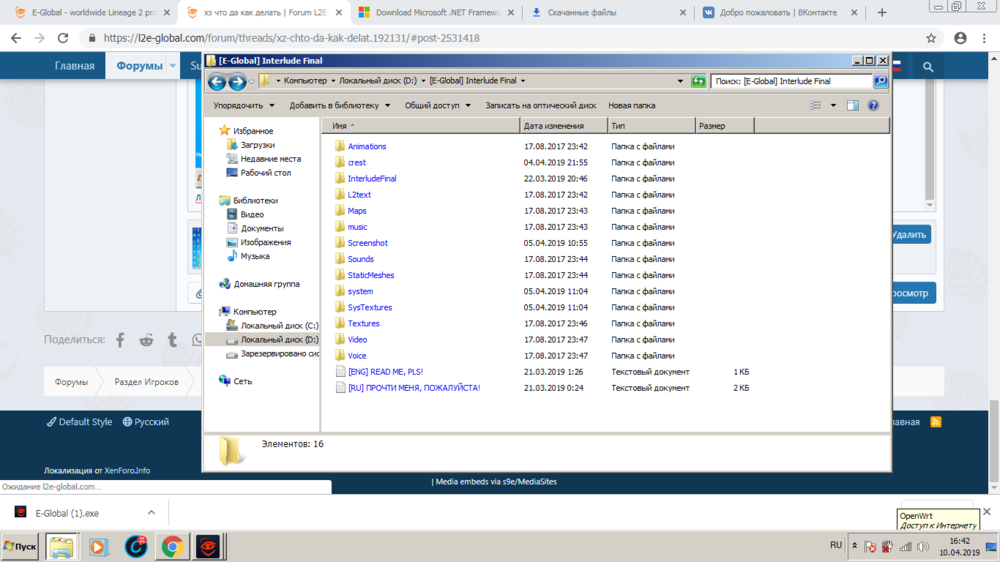Click the Новая папка button
This screenshot has width=1000, height=562.
pyautogui.click(x=631, y=105)
